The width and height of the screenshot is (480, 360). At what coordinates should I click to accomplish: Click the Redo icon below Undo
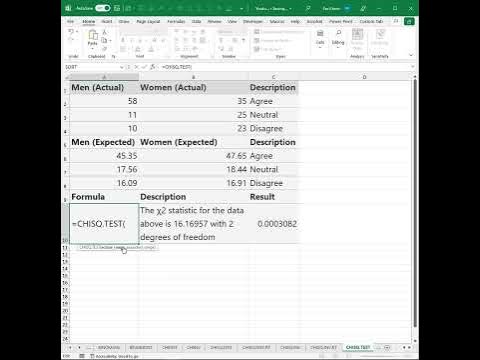pos(71,40)
